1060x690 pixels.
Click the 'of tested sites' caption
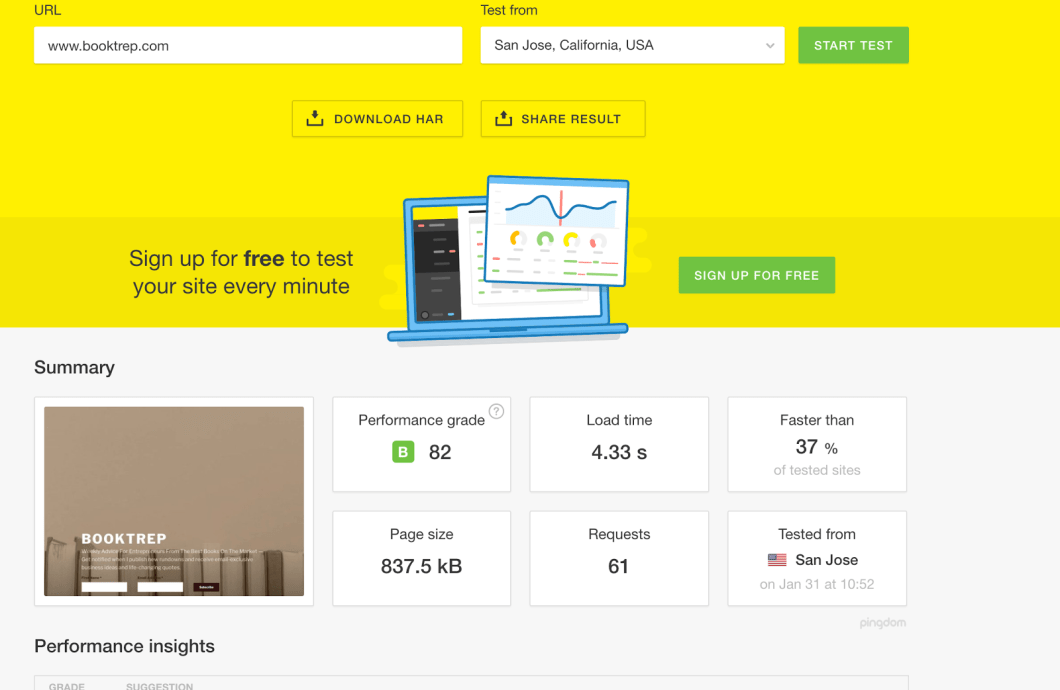[x=817, y=470]
